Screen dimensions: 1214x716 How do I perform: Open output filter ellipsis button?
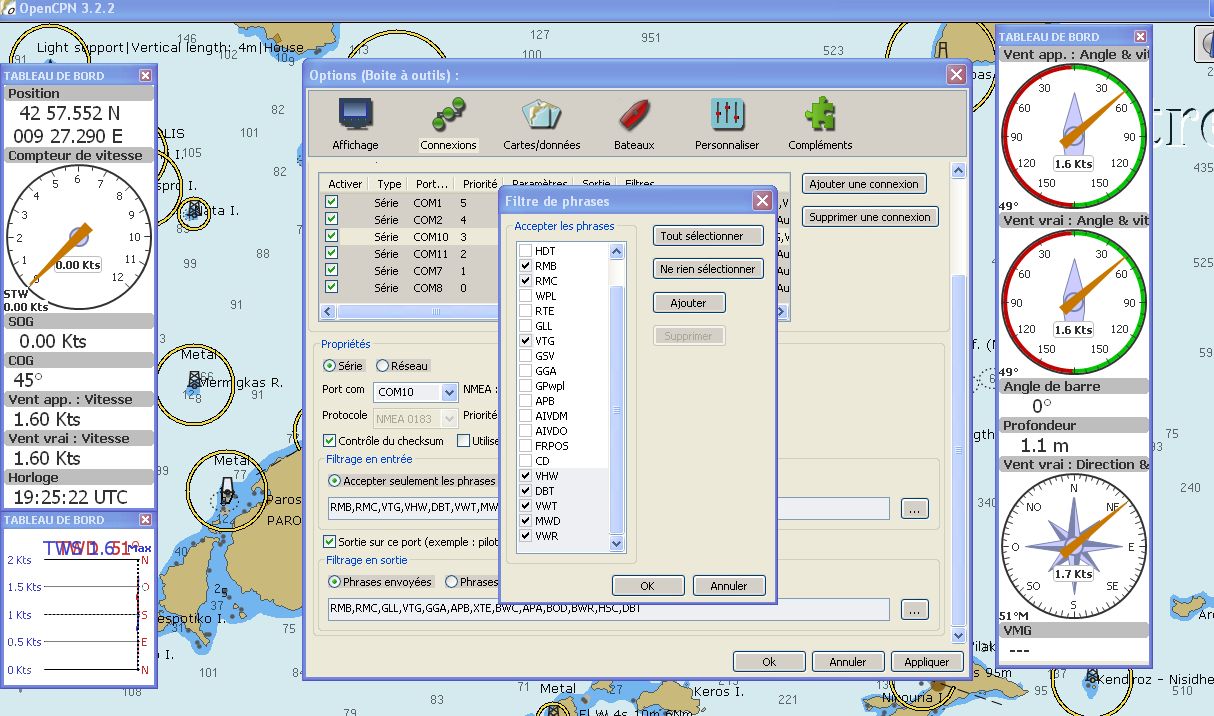[914, 609]
